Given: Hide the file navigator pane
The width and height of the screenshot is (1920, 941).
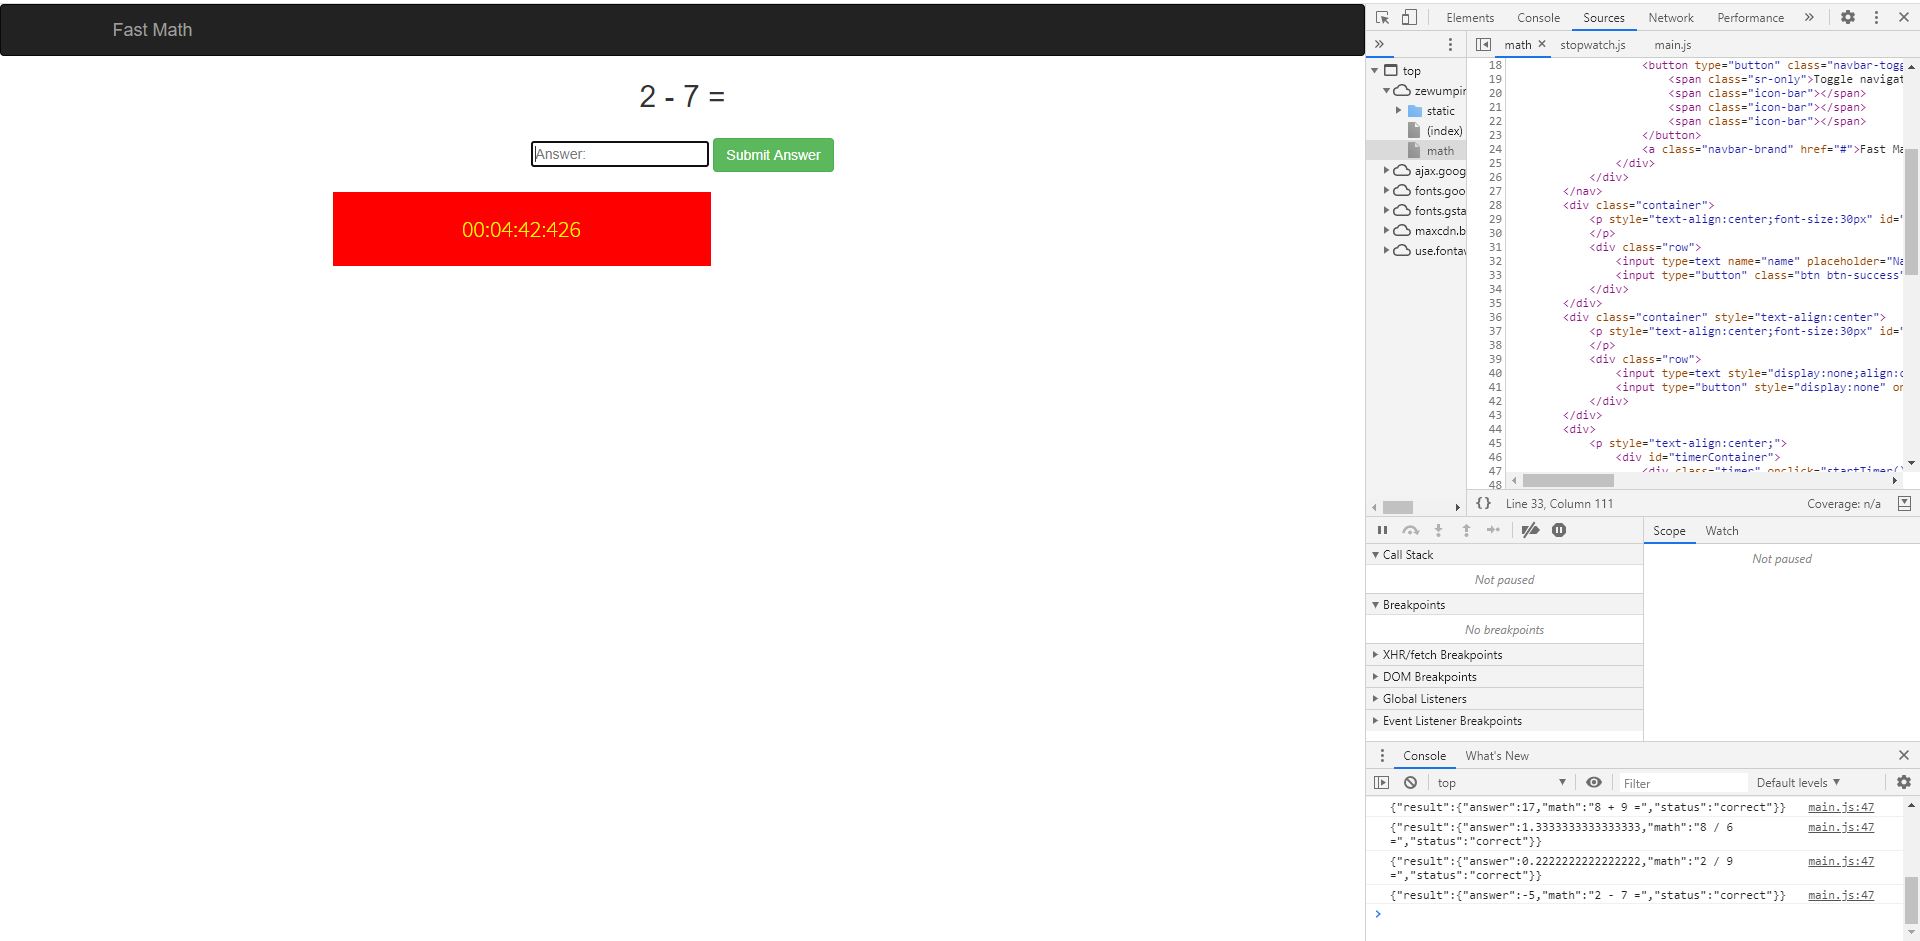Looking at the screenshot, I should [x=1483, y=44].
